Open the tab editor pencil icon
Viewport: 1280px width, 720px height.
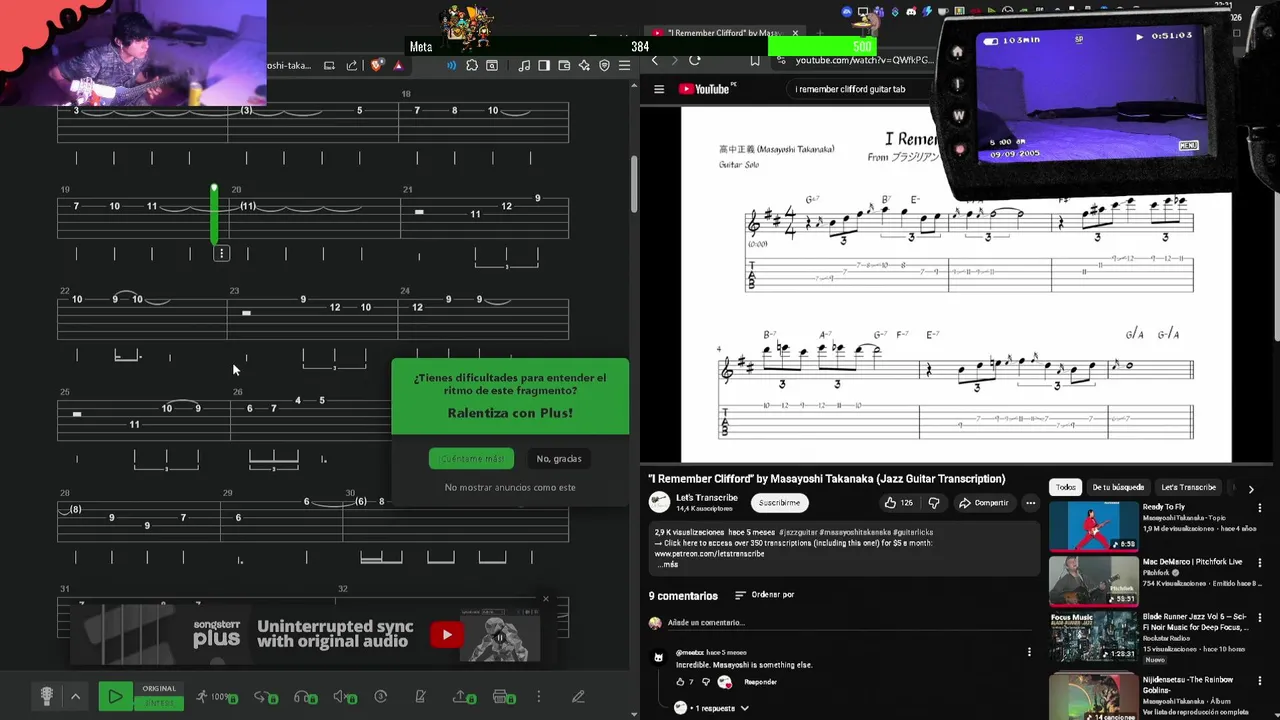pyautogui.click(x=578, y=697)
